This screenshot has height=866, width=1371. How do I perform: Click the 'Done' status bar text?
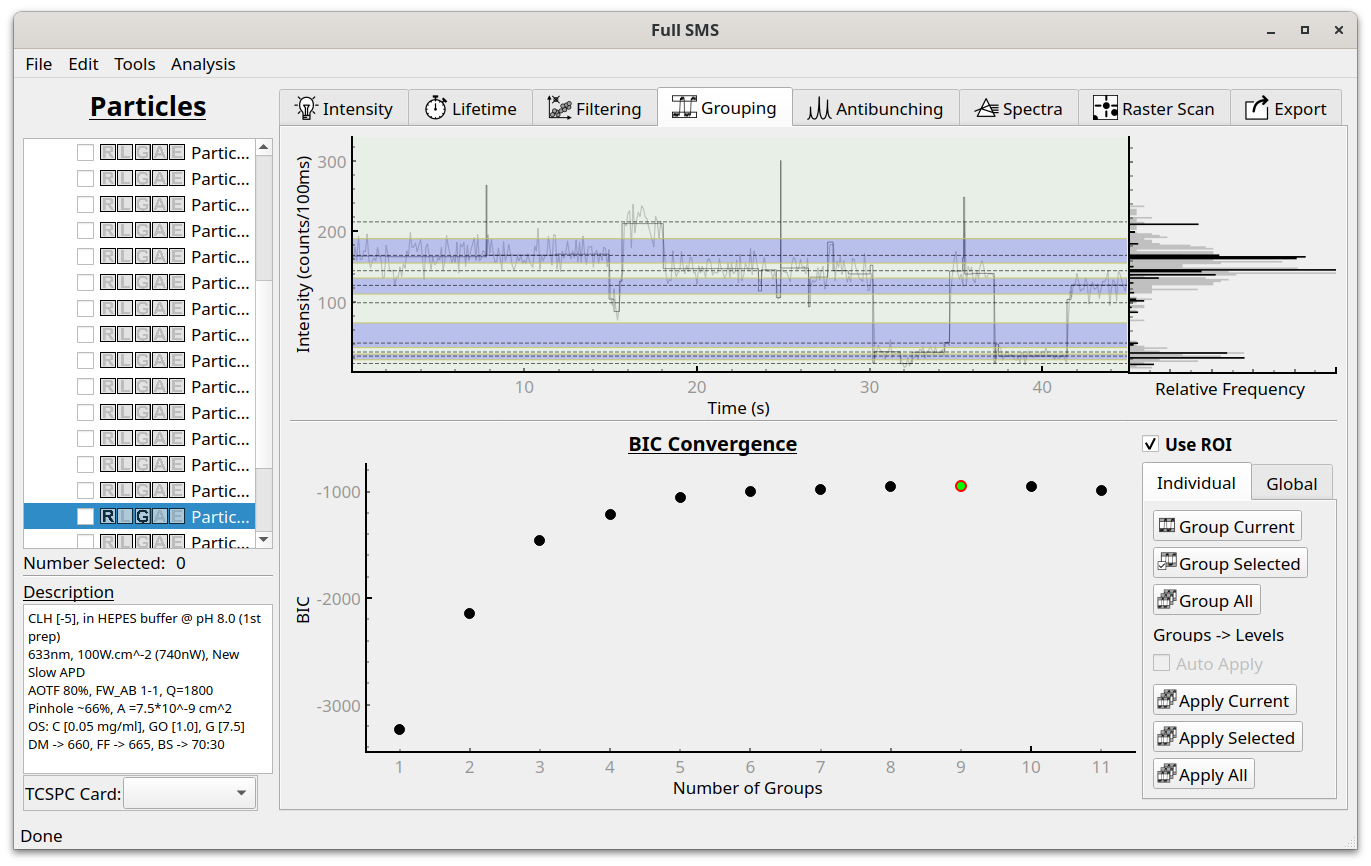tap(41, 836)
